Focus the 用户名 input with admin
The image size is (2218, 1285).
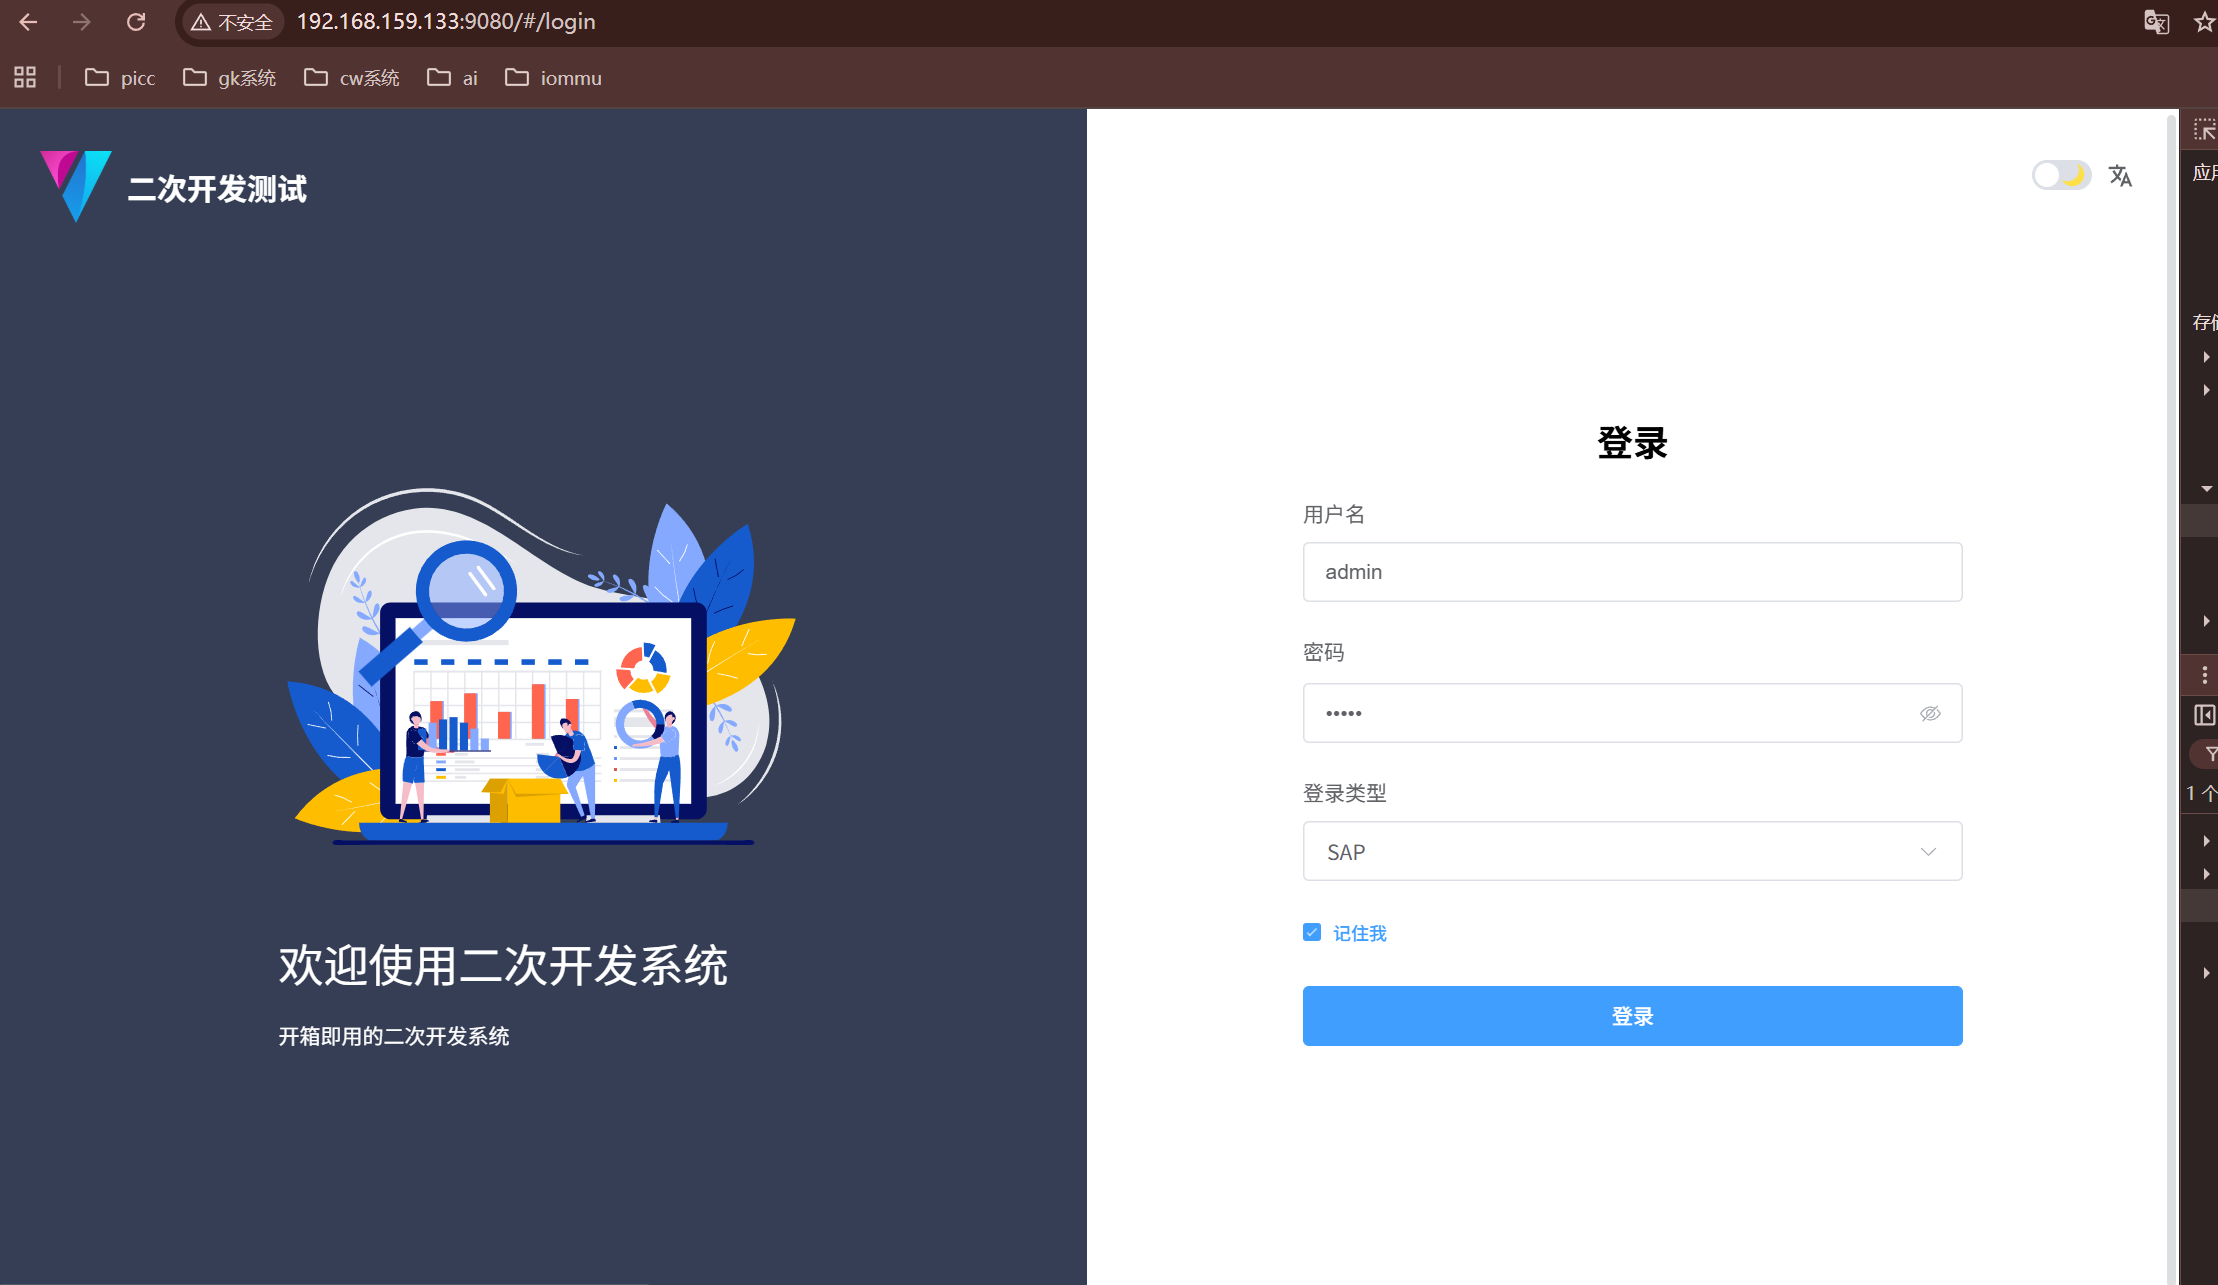pyautogui.click(x=1632, y=572)
